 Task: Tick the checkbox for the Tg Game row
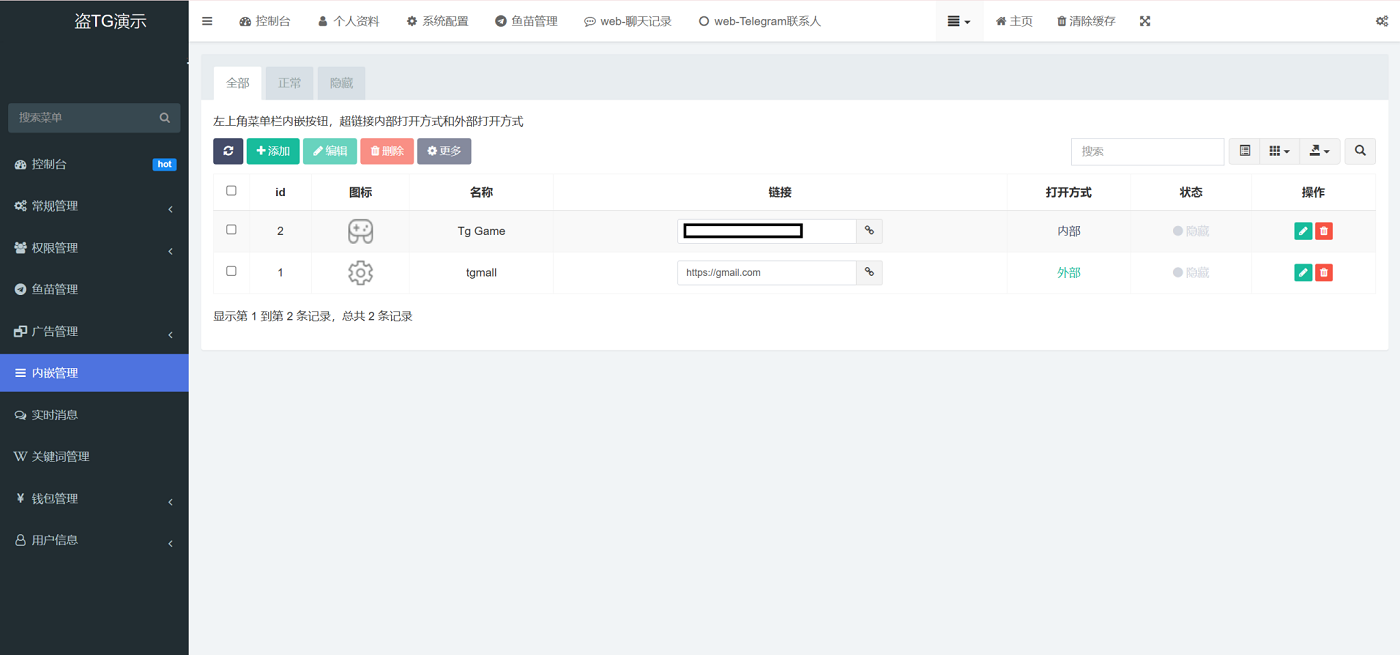tap(231, 230)
